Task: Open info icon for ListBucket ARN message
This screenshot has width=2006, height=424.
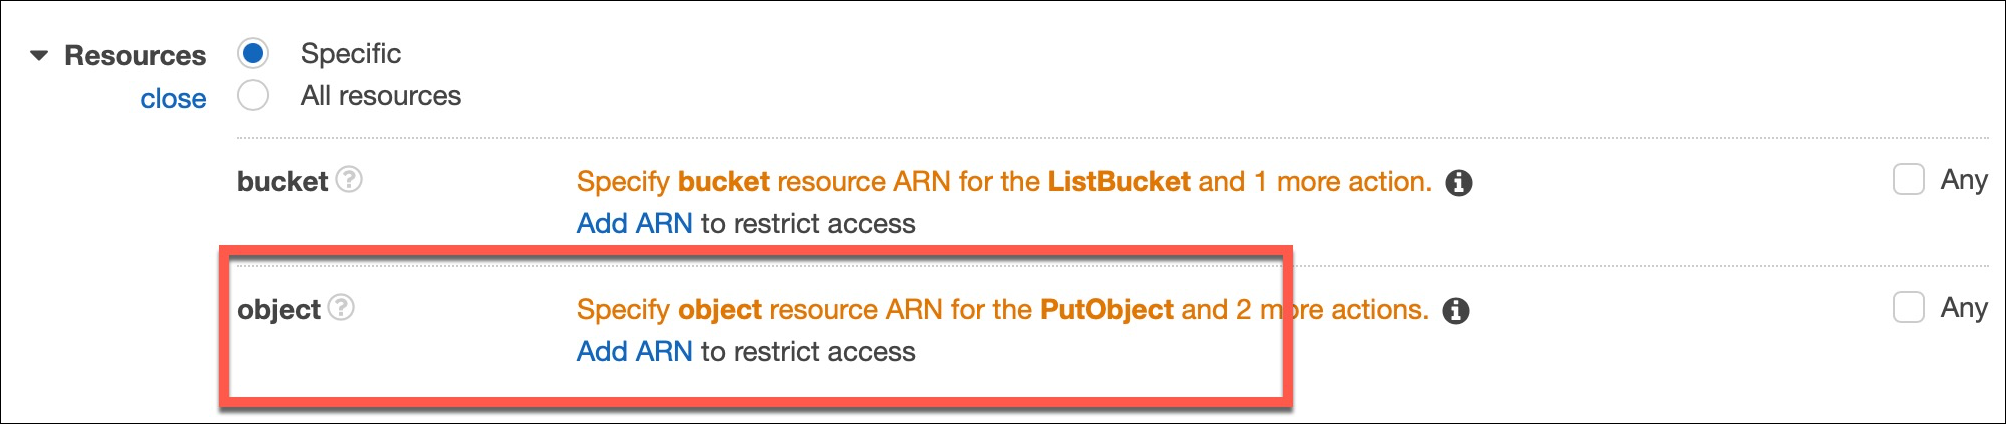Action: [1459, 183]
